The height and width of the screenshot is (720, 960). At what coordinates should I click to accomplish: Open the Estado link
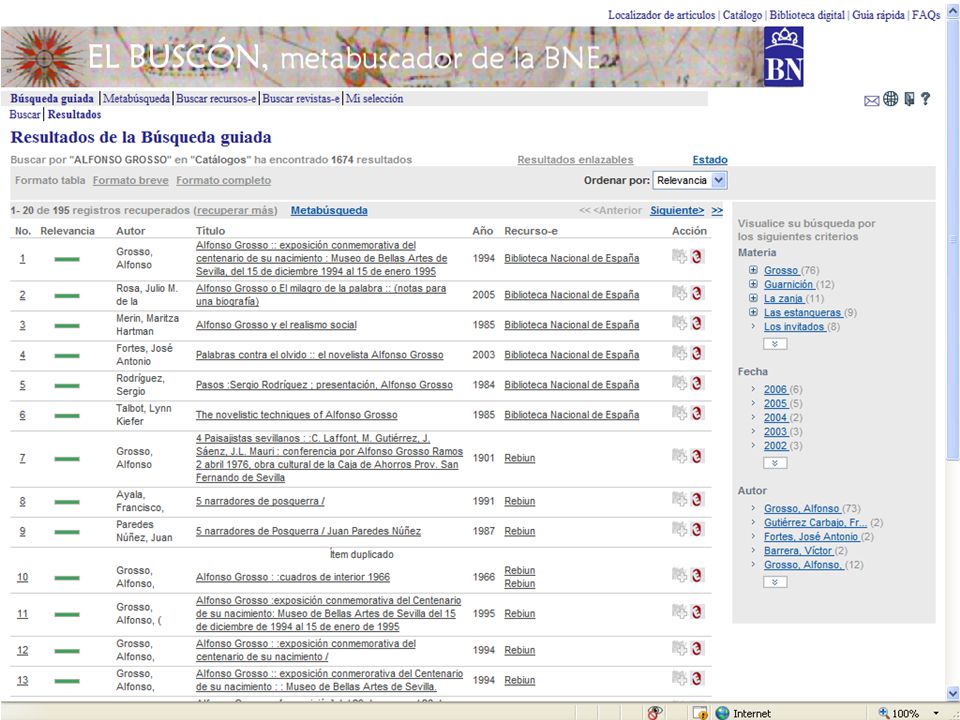[710, 160]
